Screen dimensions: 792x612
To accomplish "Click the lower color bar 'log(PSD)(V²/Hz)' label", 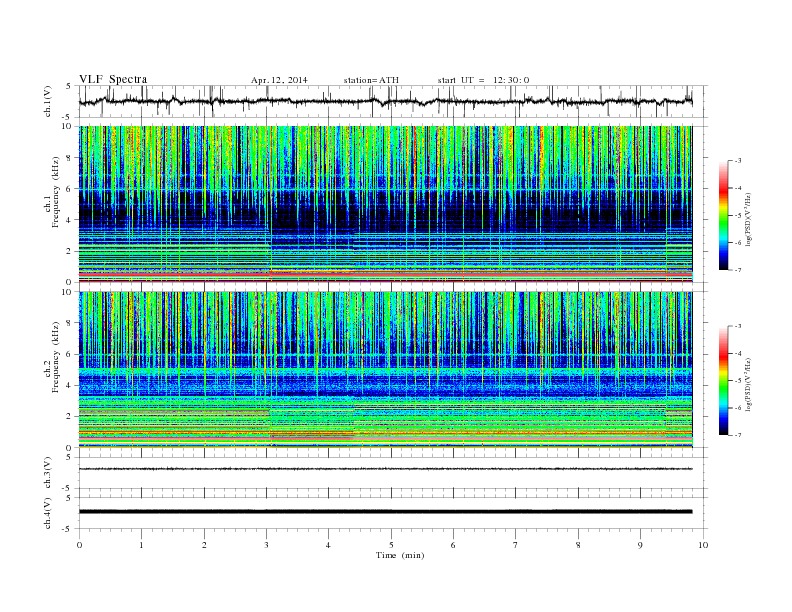I will click(748, 384).
